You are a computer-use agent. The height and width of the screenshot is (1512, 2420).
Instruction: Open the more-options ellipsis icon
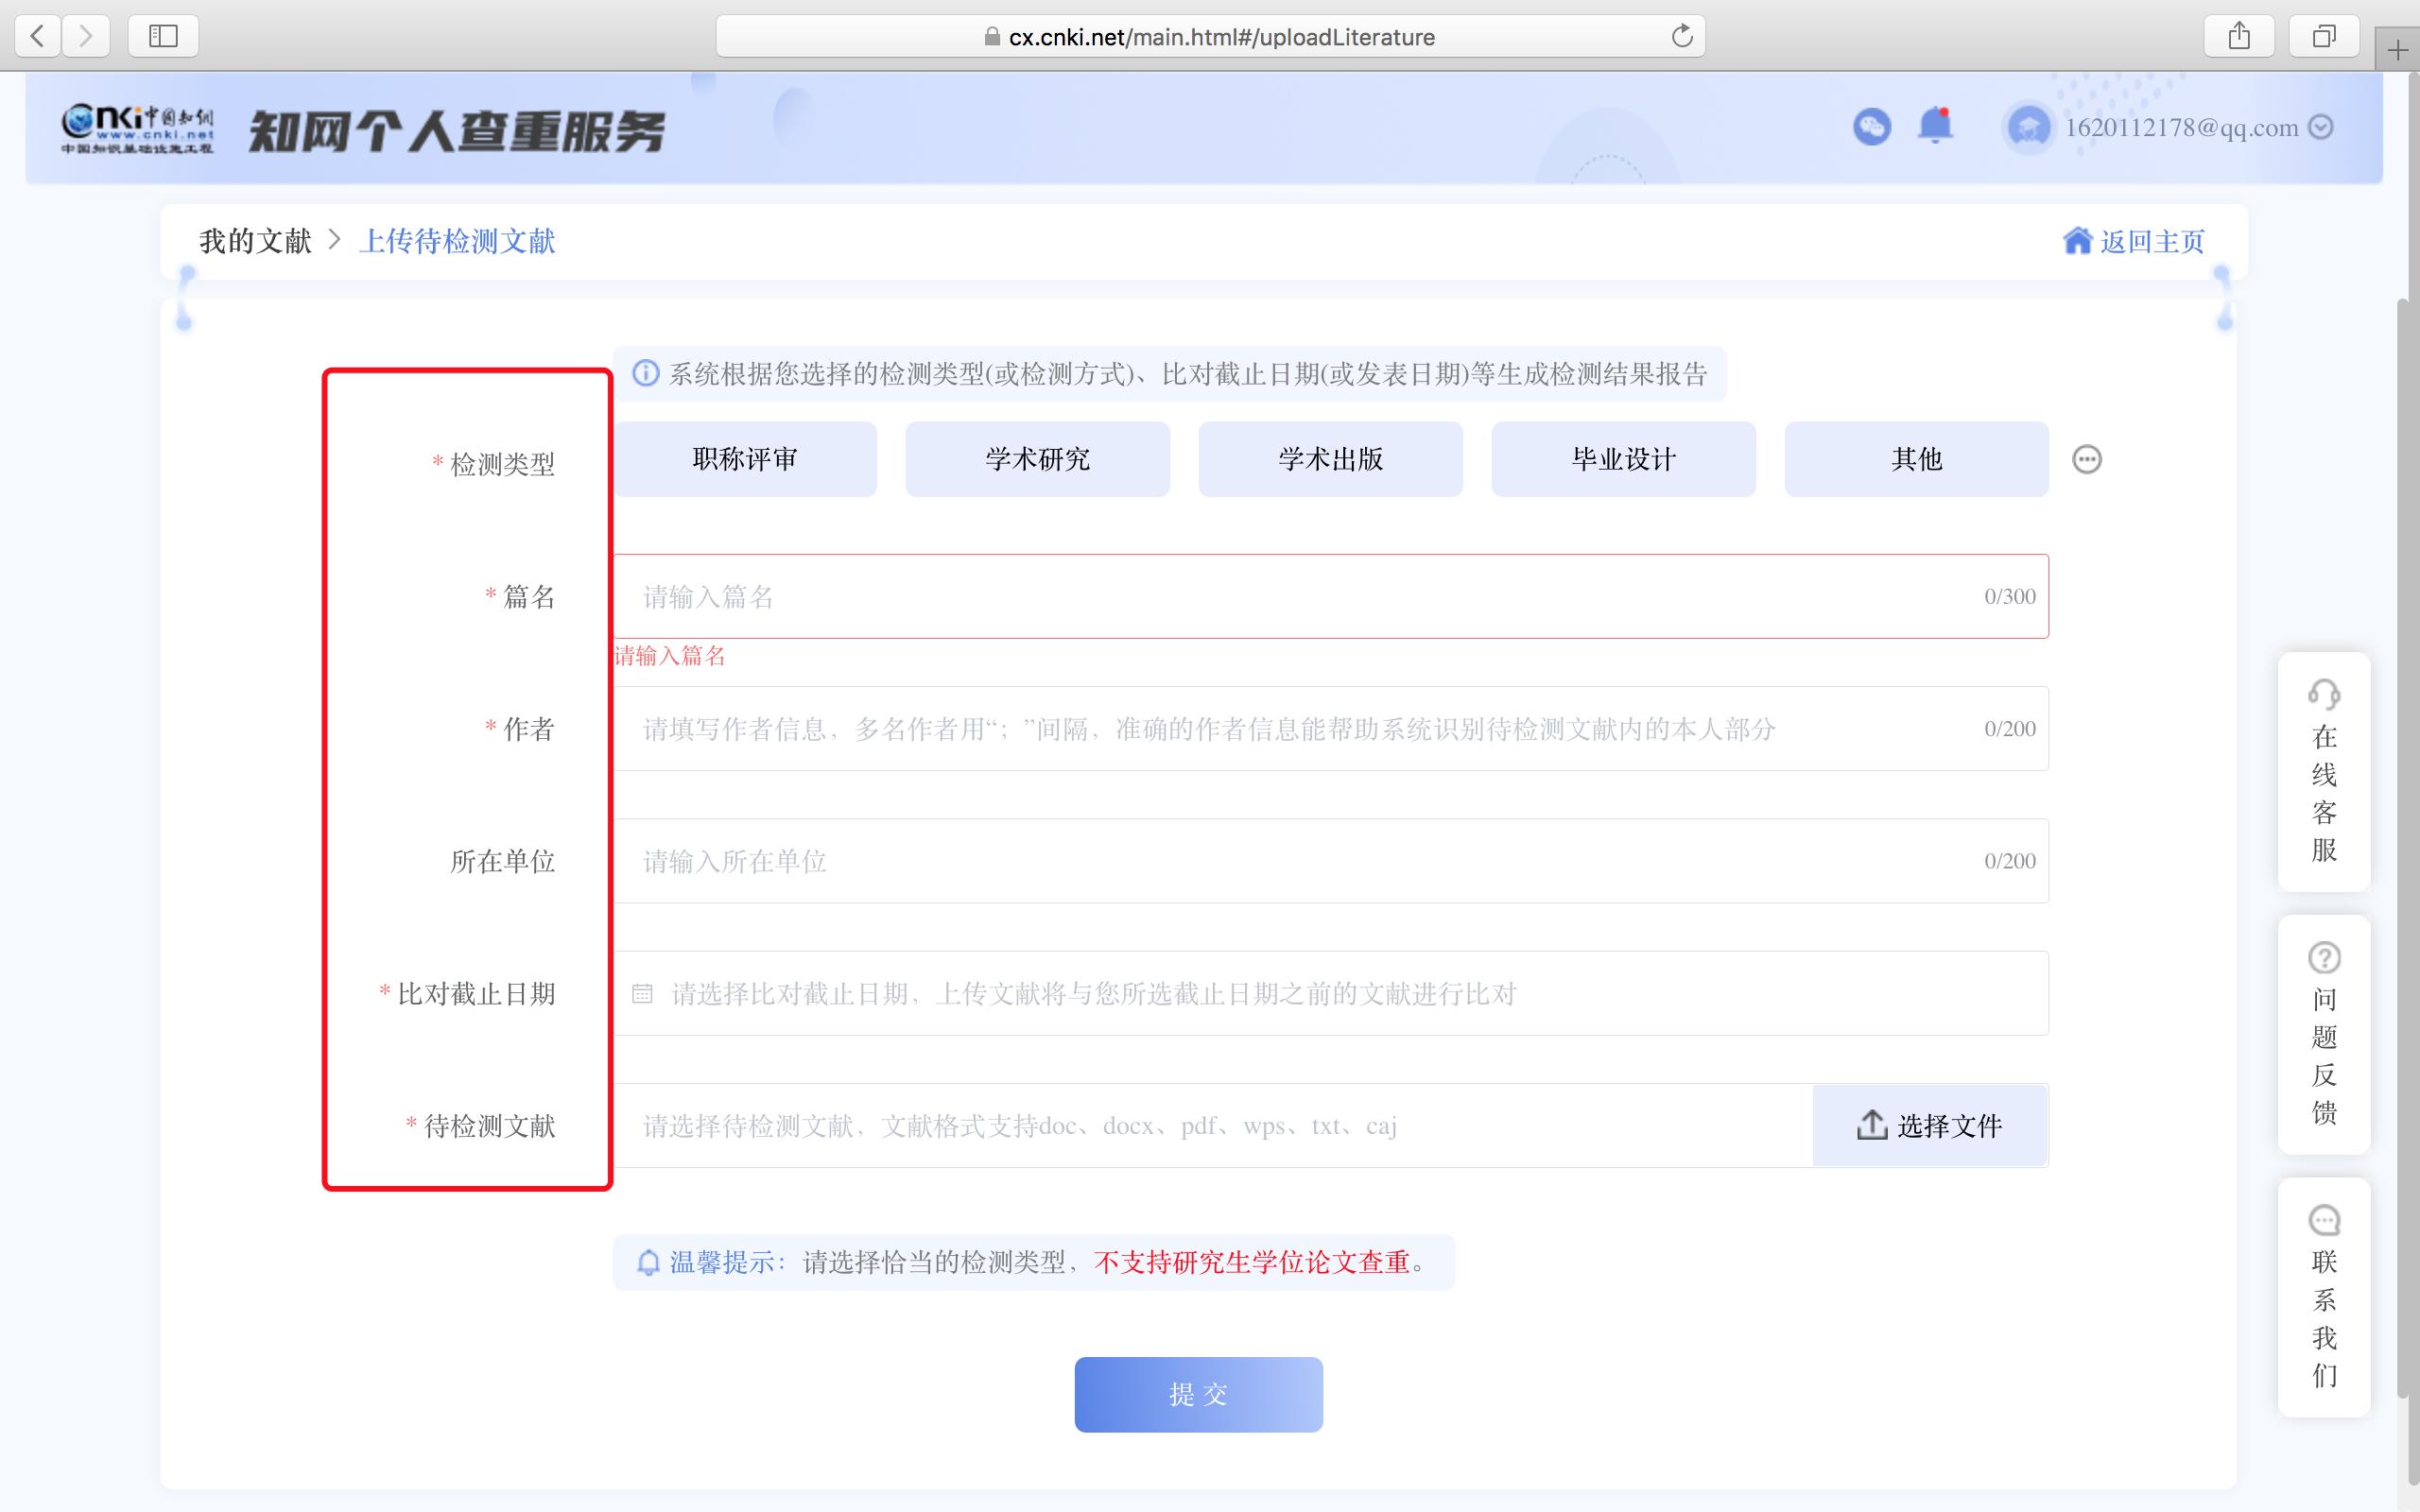tap(2087, 459)
